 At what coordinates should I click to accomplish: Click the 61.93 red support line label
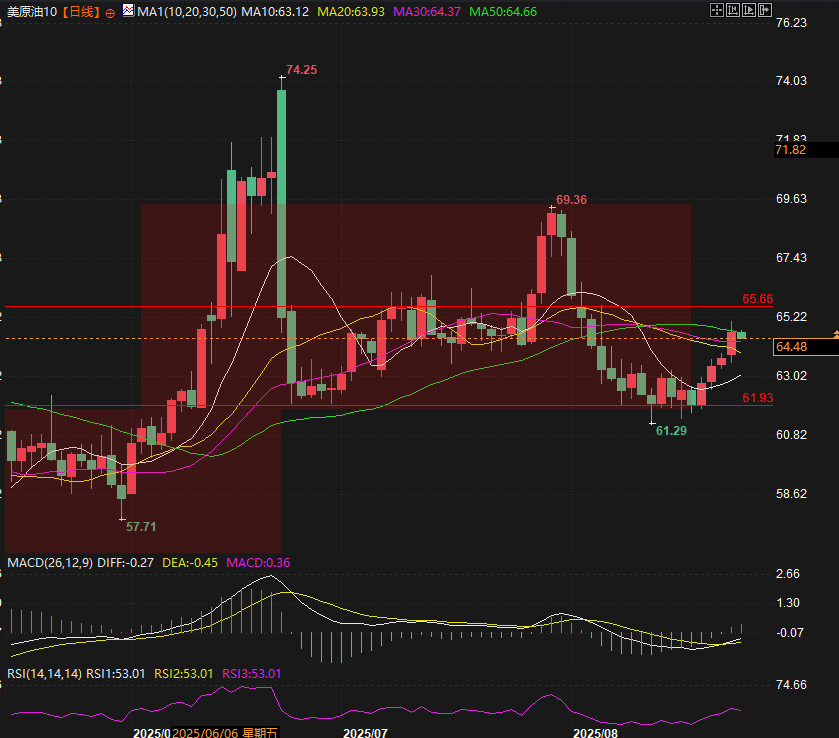tap(758, 398)
